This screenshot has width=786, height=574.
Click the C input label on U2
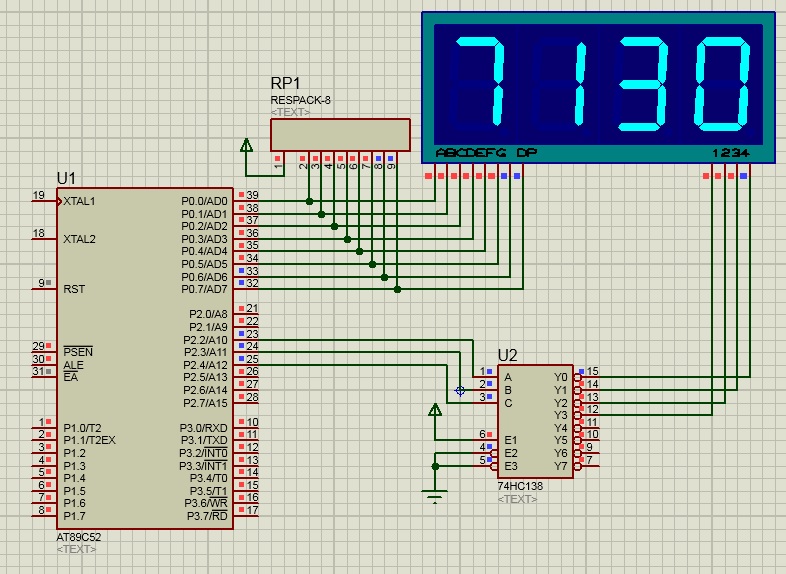pyautogui.click(x=508, y=403)
